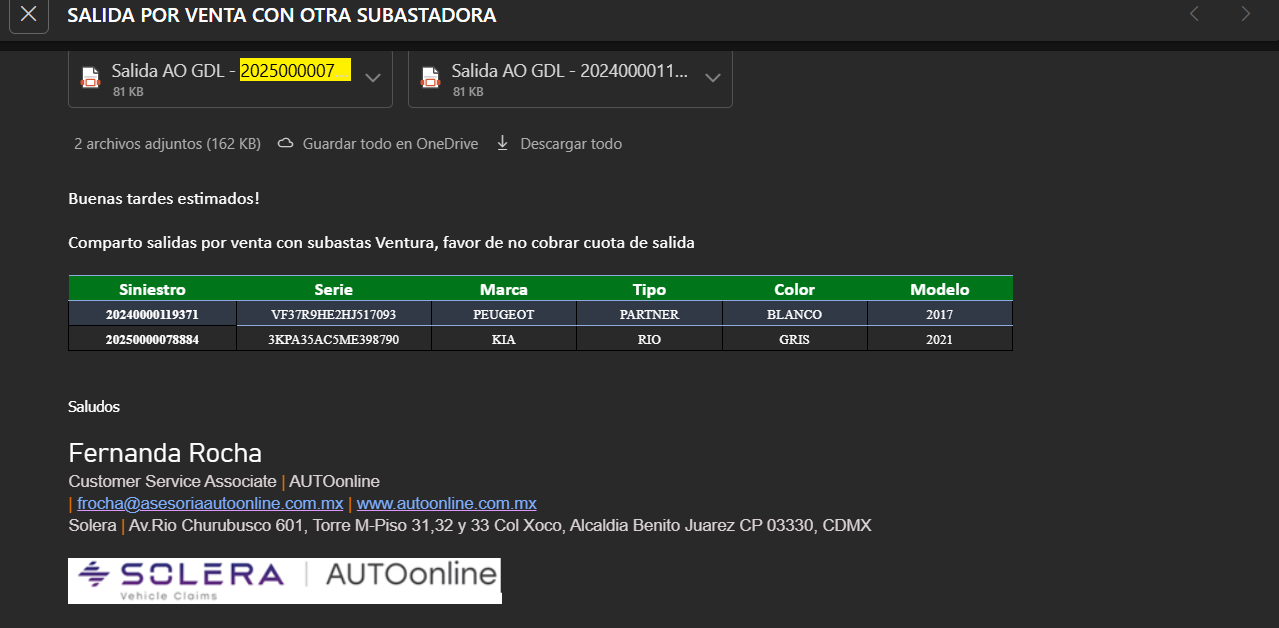The width and height of the screenshot is (1279, 628).
Task: Open the www.autoonline.com.mx website link
Action: point(447,503)
